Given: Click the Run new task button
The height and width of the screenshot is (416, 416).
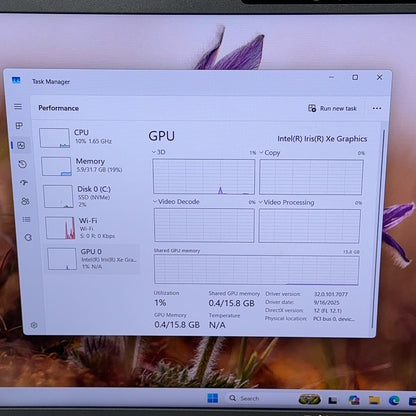Looking at the screenshot, I should [x=332, y=108].
